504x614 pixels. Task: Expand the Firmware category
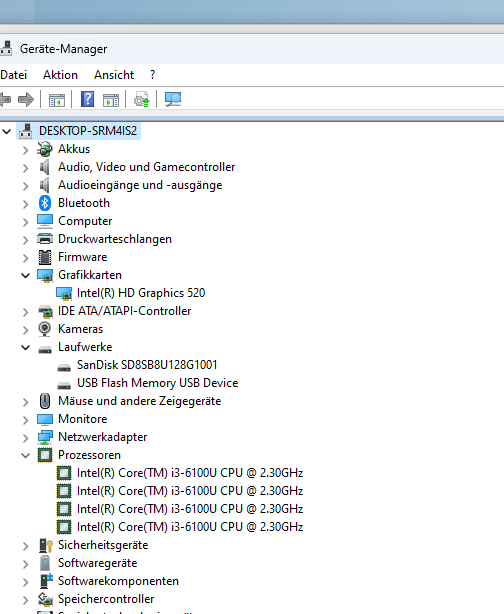click(x=25, y=258)
